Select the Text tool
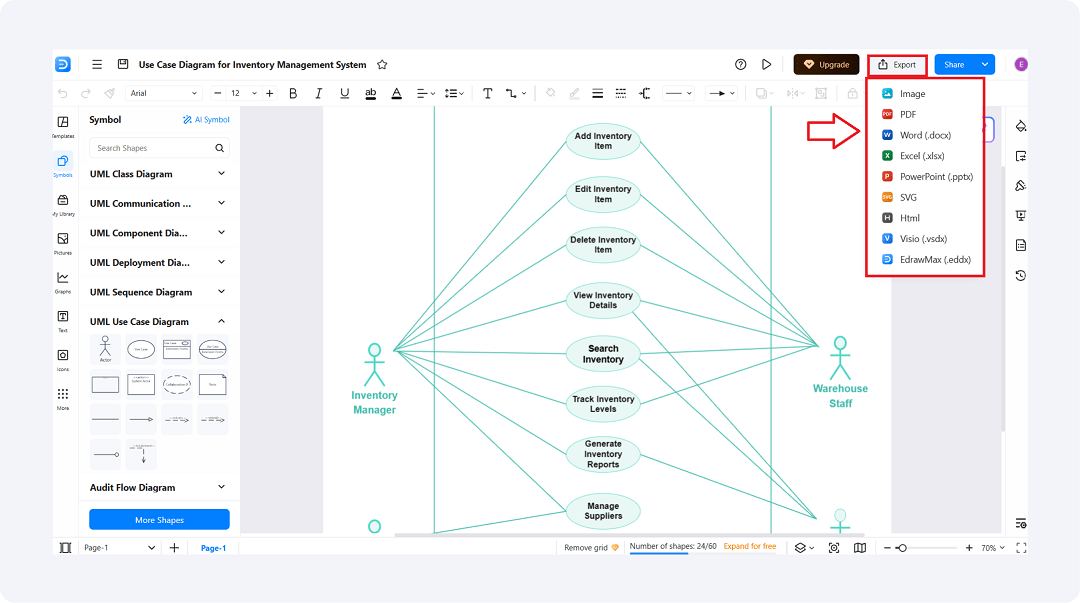The width and height of the screenshot is (1080, 603). click(x=488, y=93)
